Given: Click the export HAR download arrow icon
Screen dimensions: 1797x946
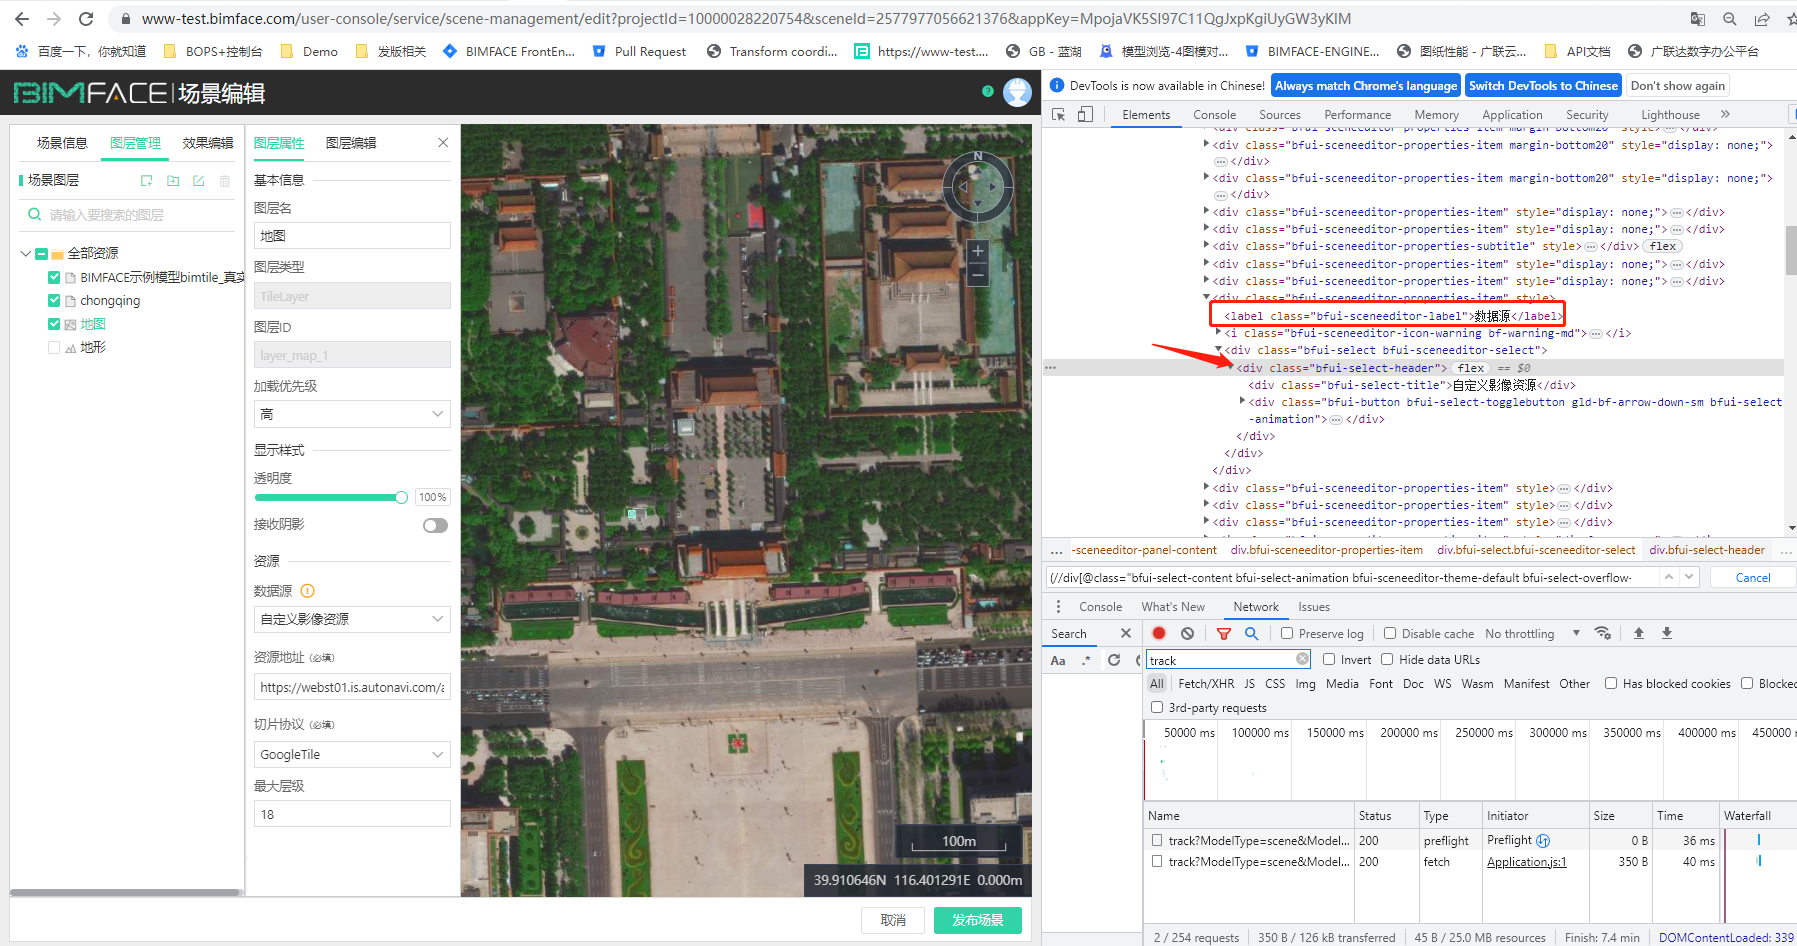Looking at the screenshot, I should click(1667, 633).
